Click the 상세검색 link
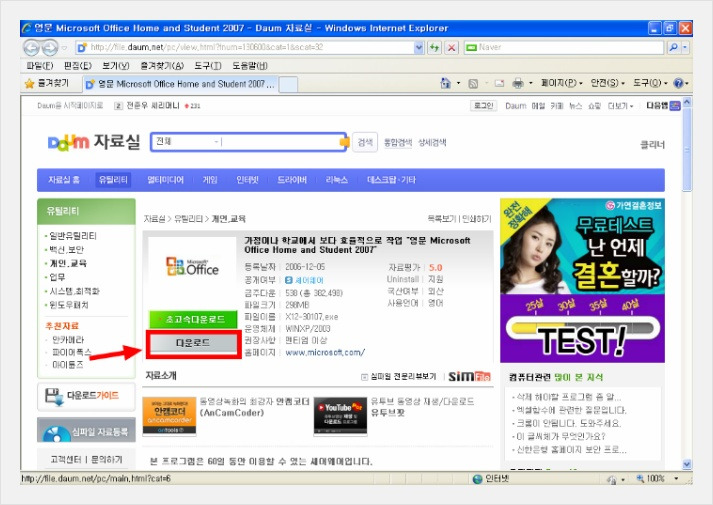 click(x=432, y=142)
